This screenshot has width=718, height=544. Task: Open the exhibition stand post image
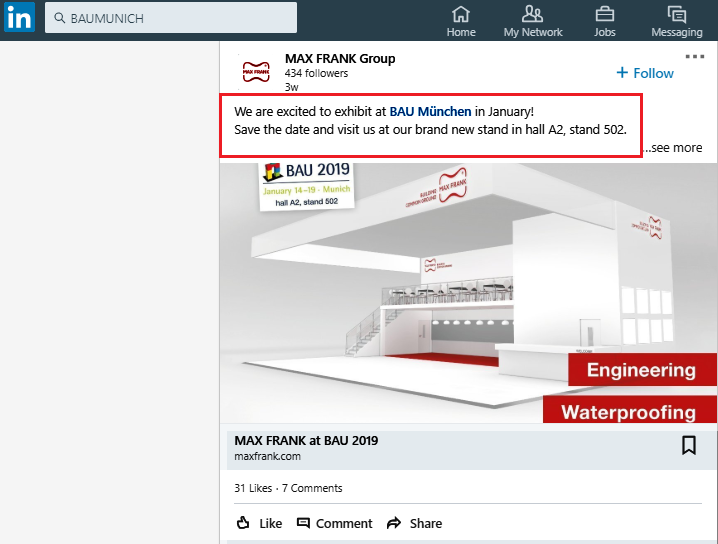point(468,293)
